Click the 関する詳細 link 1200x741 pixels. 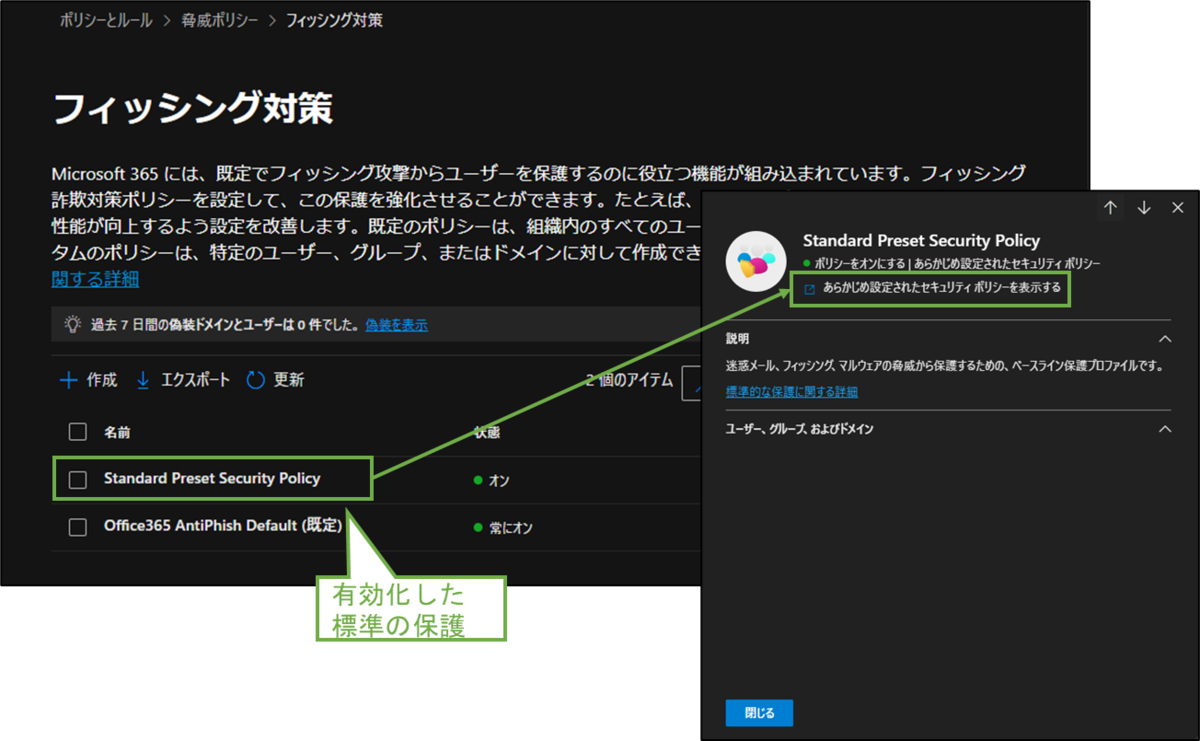point(95,278)
